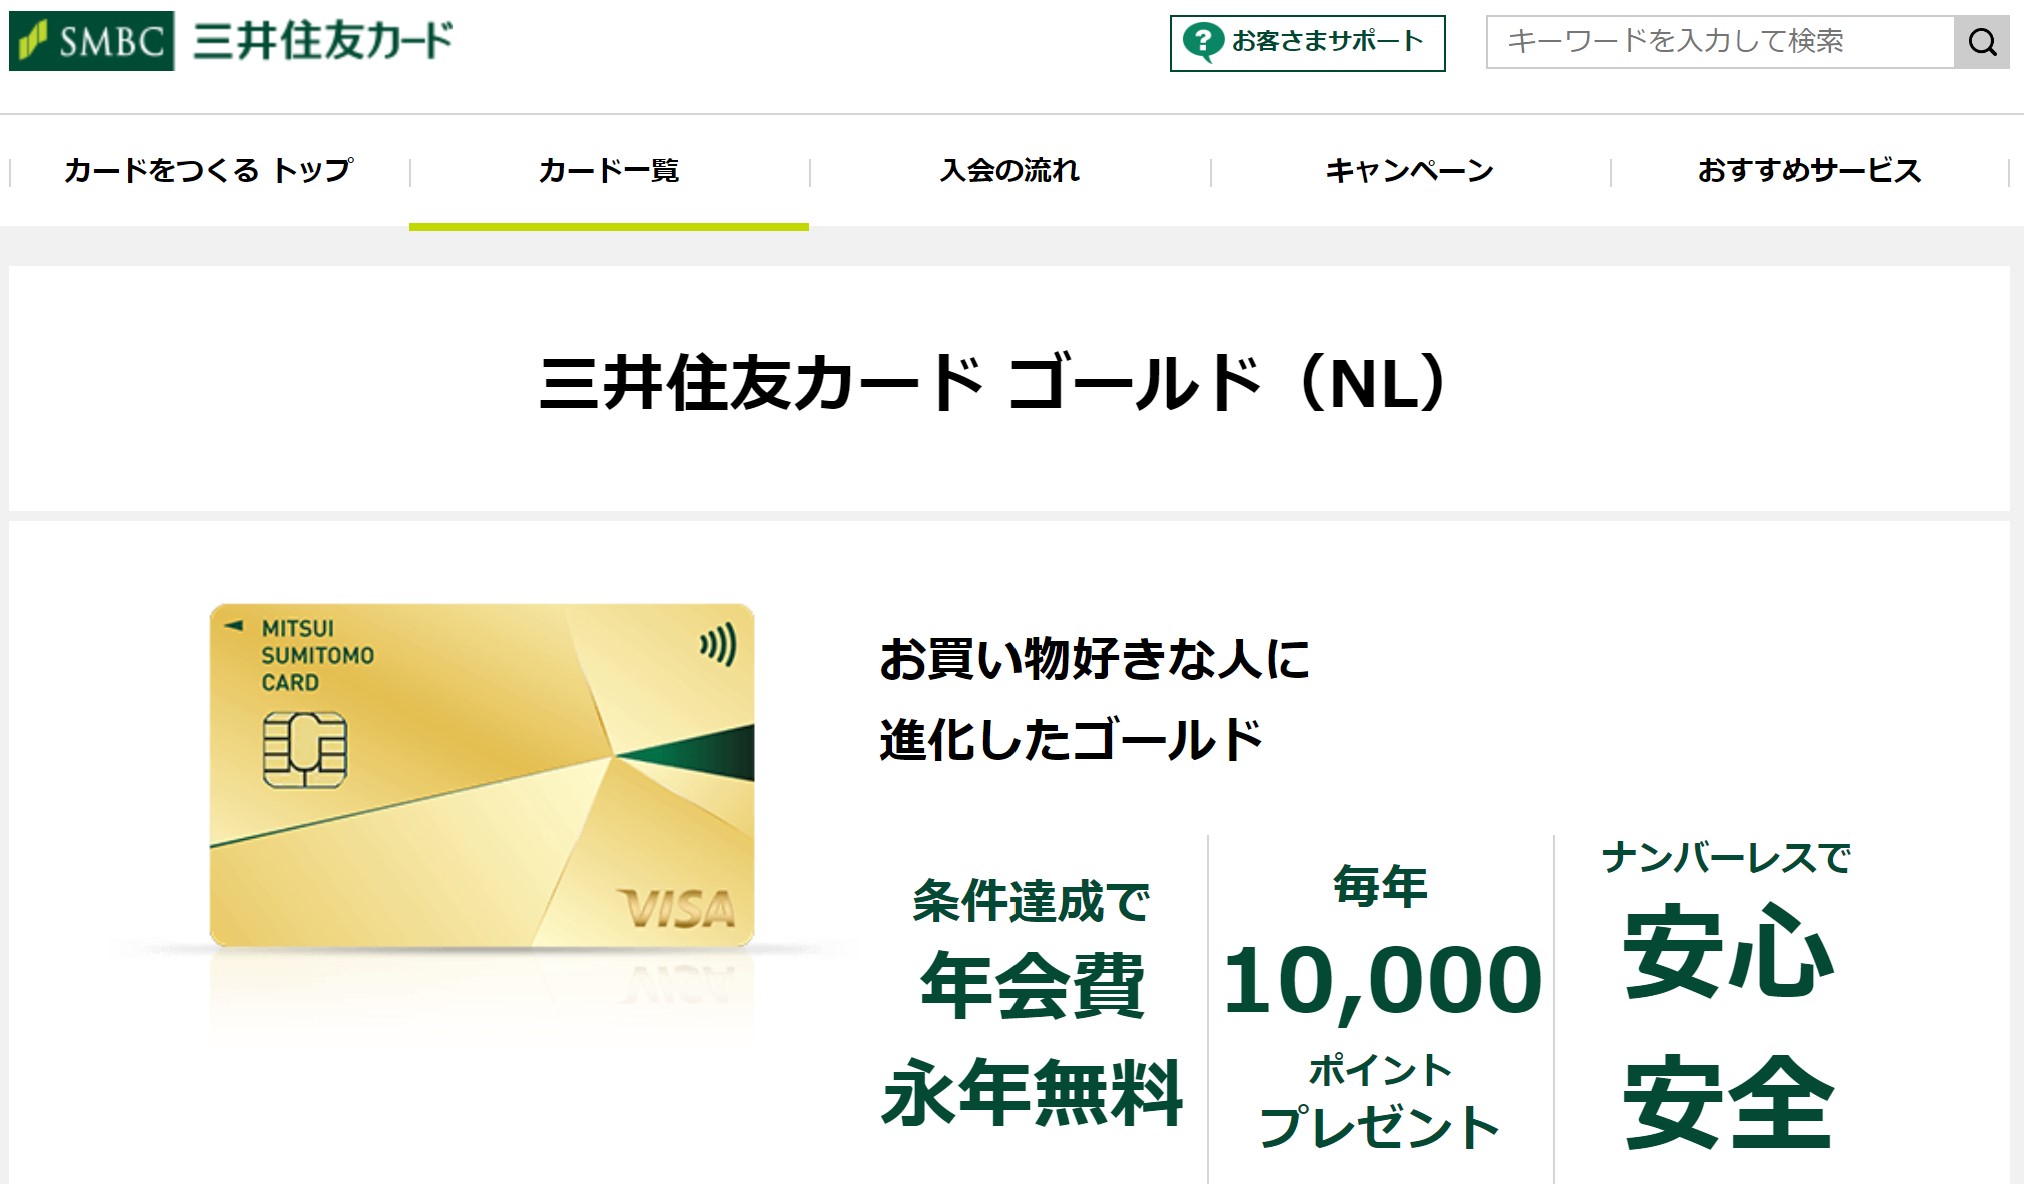Click the 三井住友カード ゴールド（NL） page heading
Image resolution: width=2024 pixels, height=1184 pixels.
992,383
